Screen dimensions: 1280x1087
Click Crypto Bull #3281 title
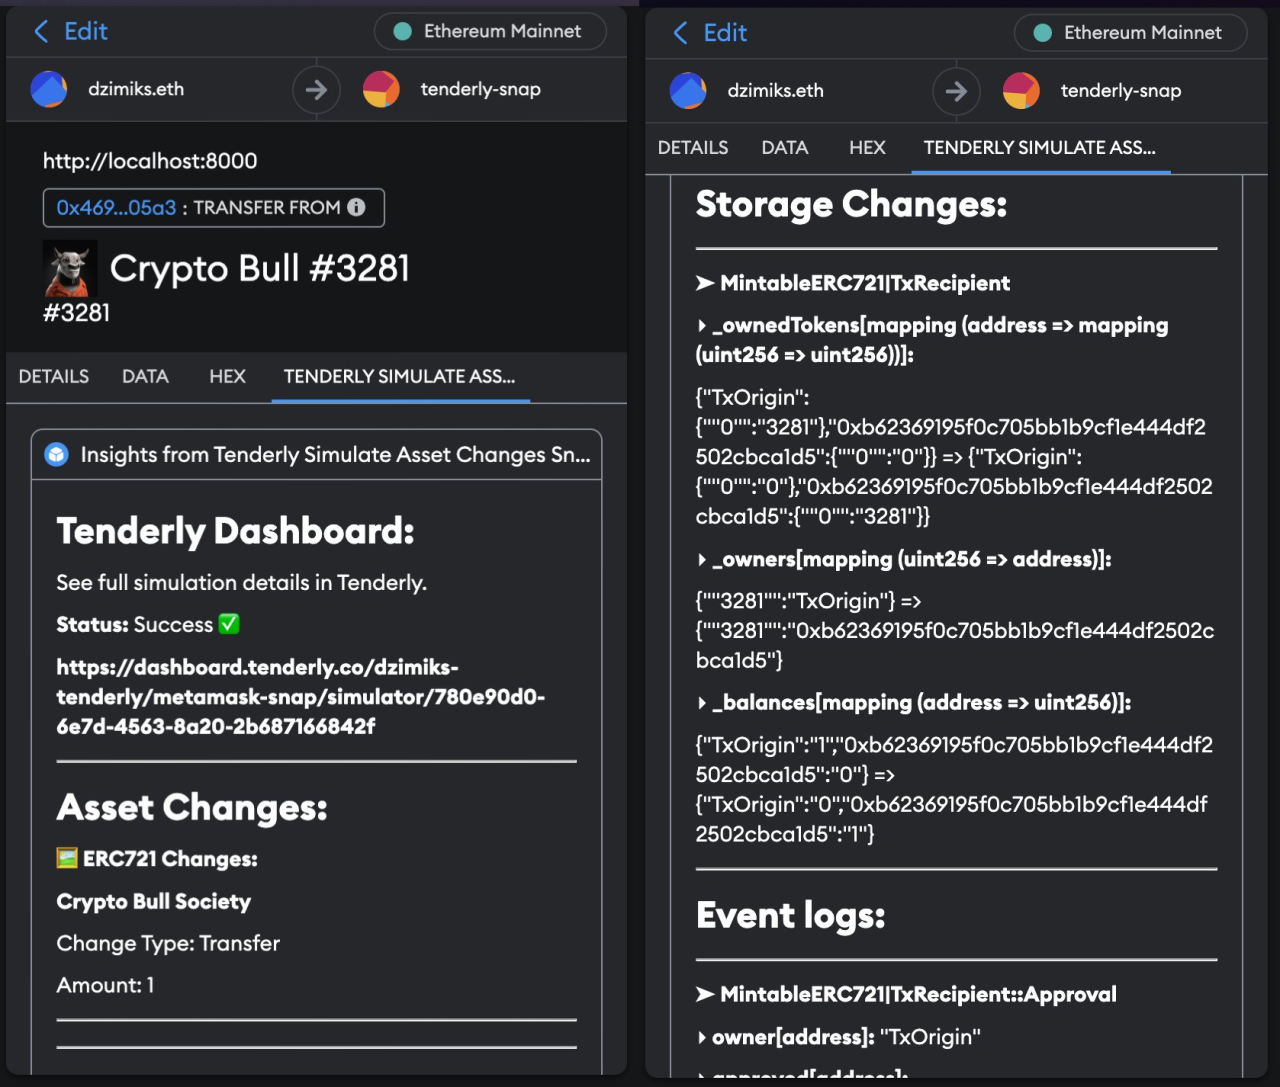pos(260,268)
